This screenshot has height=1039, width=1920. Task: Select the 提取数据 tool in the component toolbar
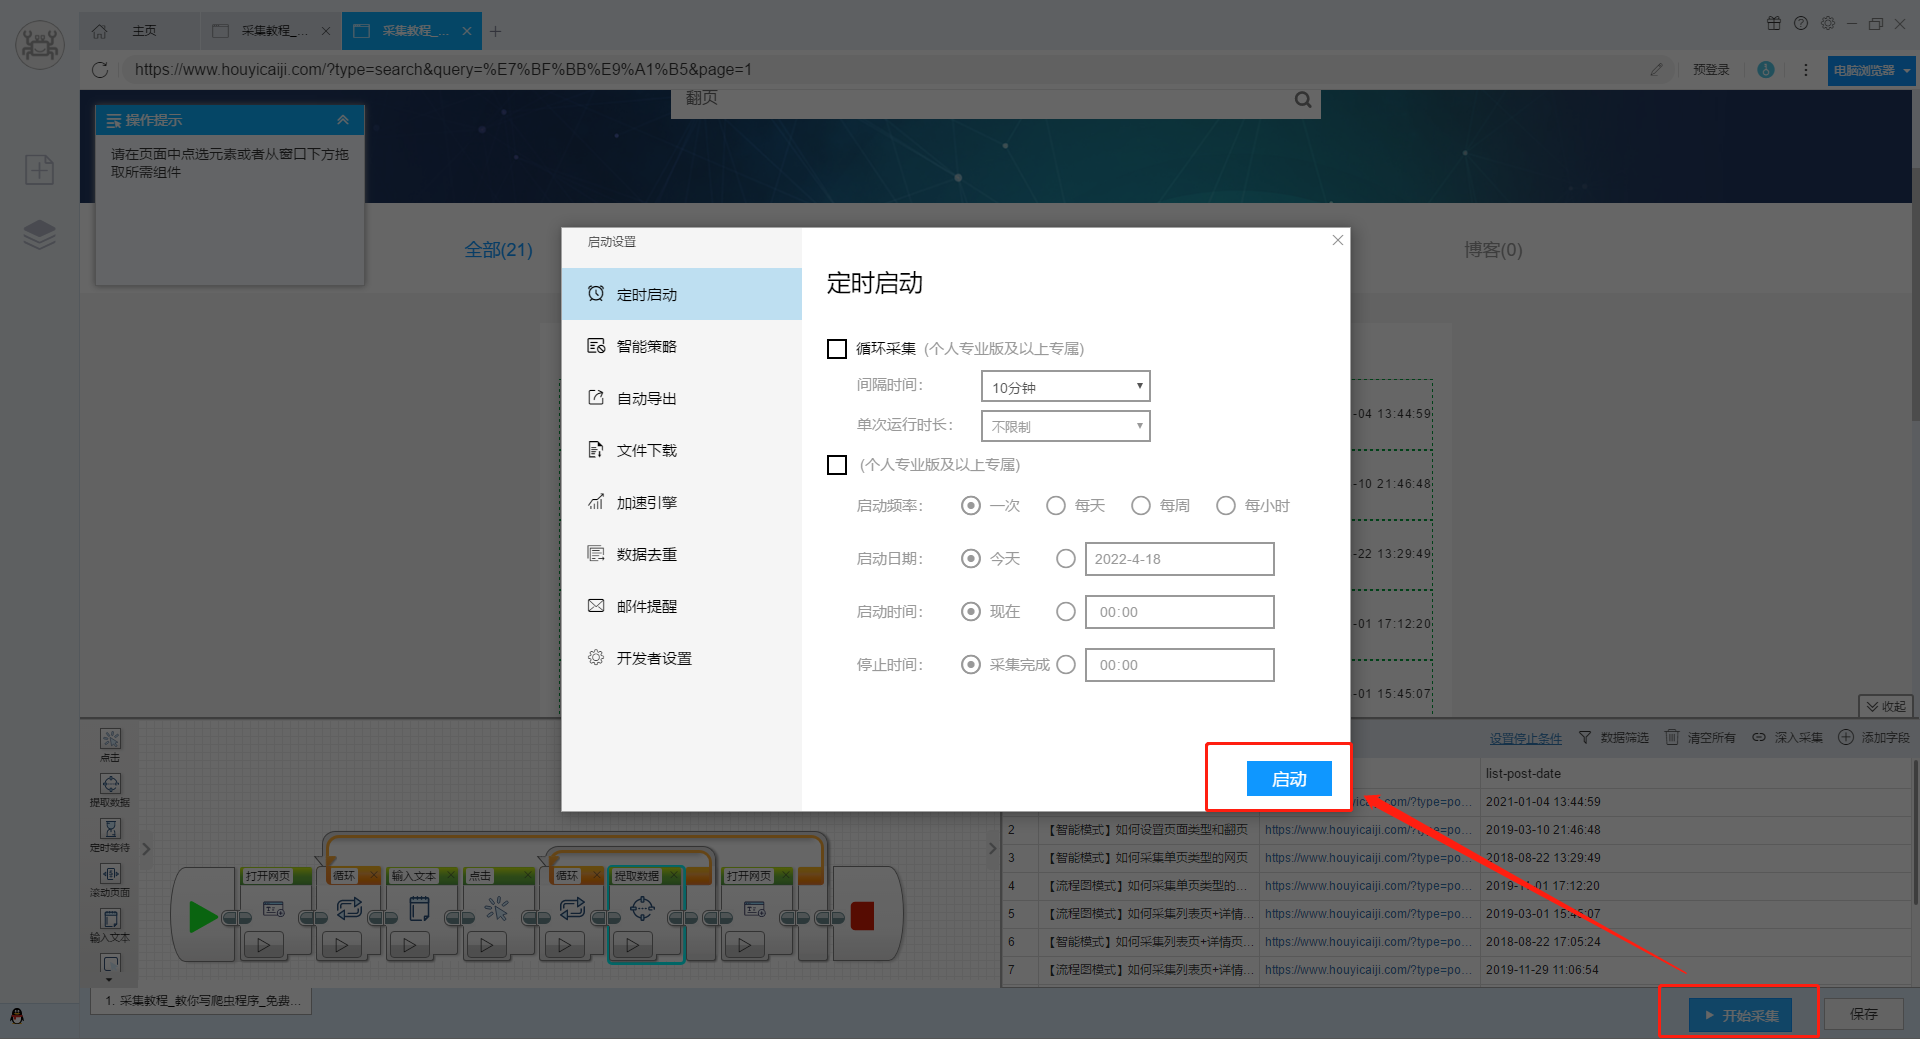(110, 790)
